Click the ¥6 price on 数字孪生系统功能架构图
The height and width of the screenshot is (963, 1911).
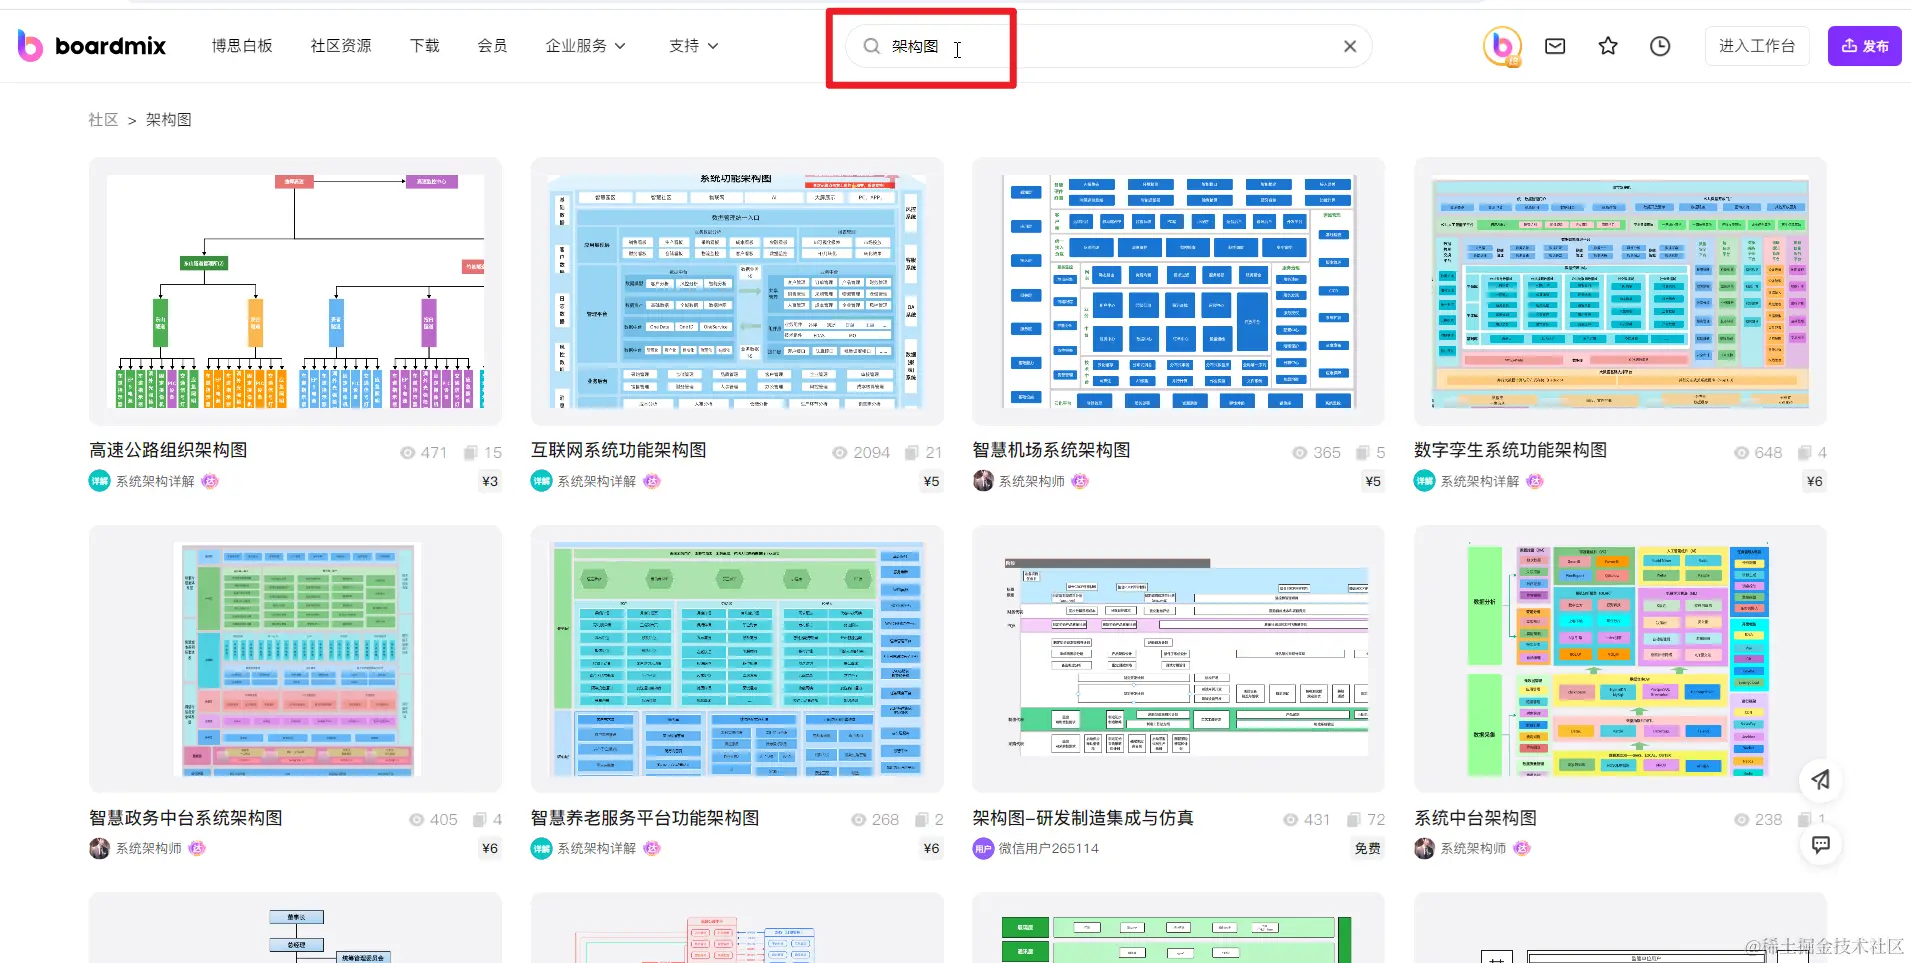[1814, 481]
